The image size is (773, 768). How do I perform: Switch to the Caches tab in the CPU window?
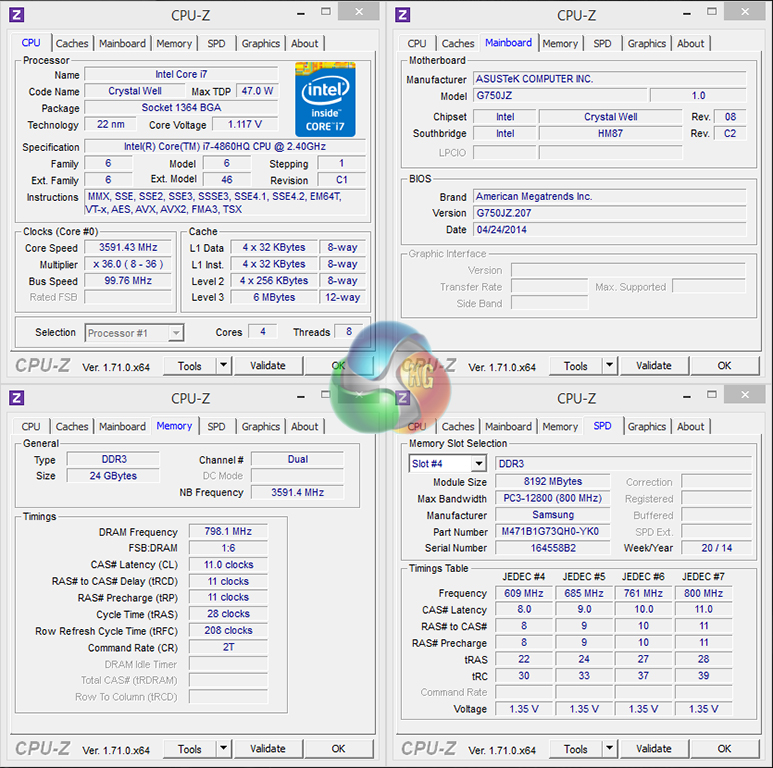click(72, 44)
